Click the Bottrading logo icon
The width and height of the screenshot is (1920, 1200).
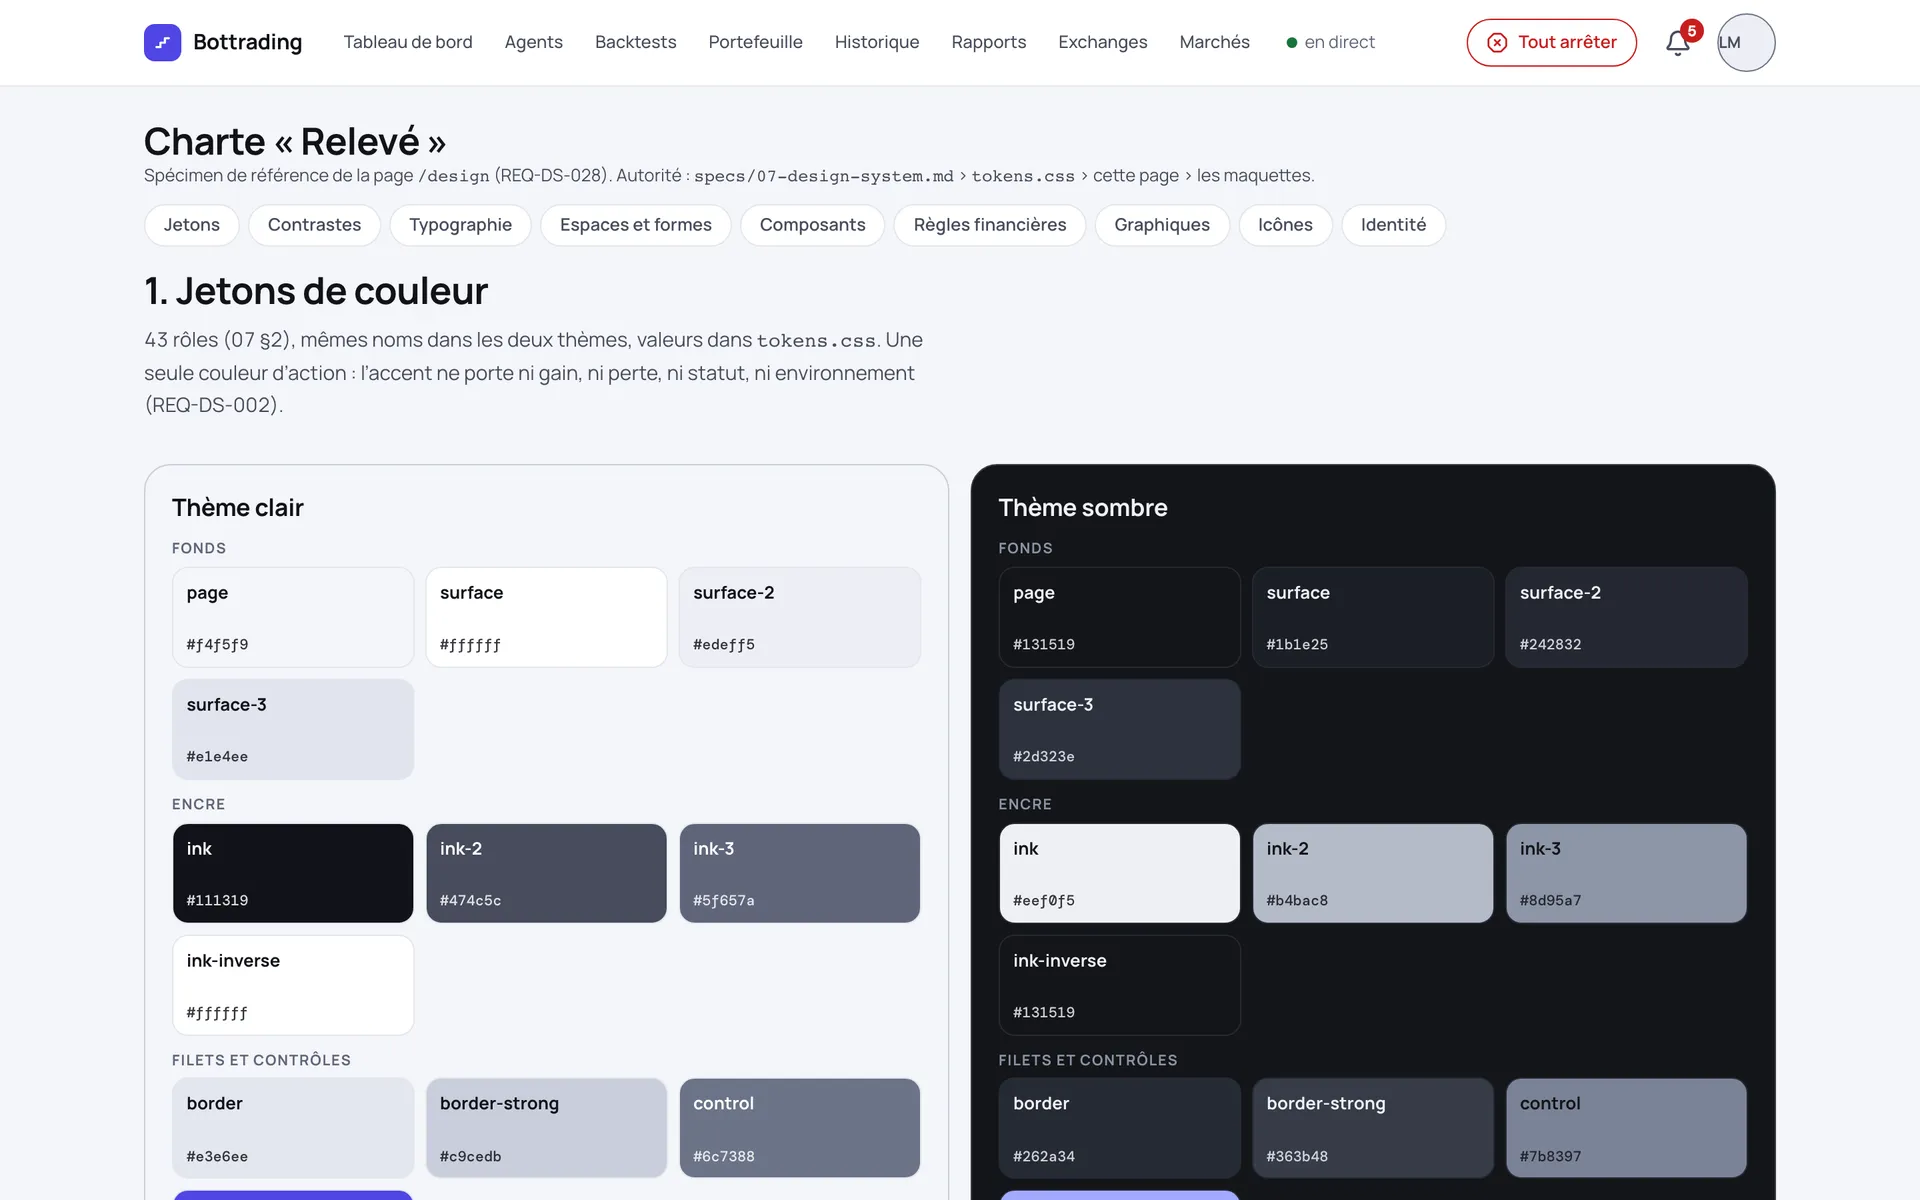[162, 42]
